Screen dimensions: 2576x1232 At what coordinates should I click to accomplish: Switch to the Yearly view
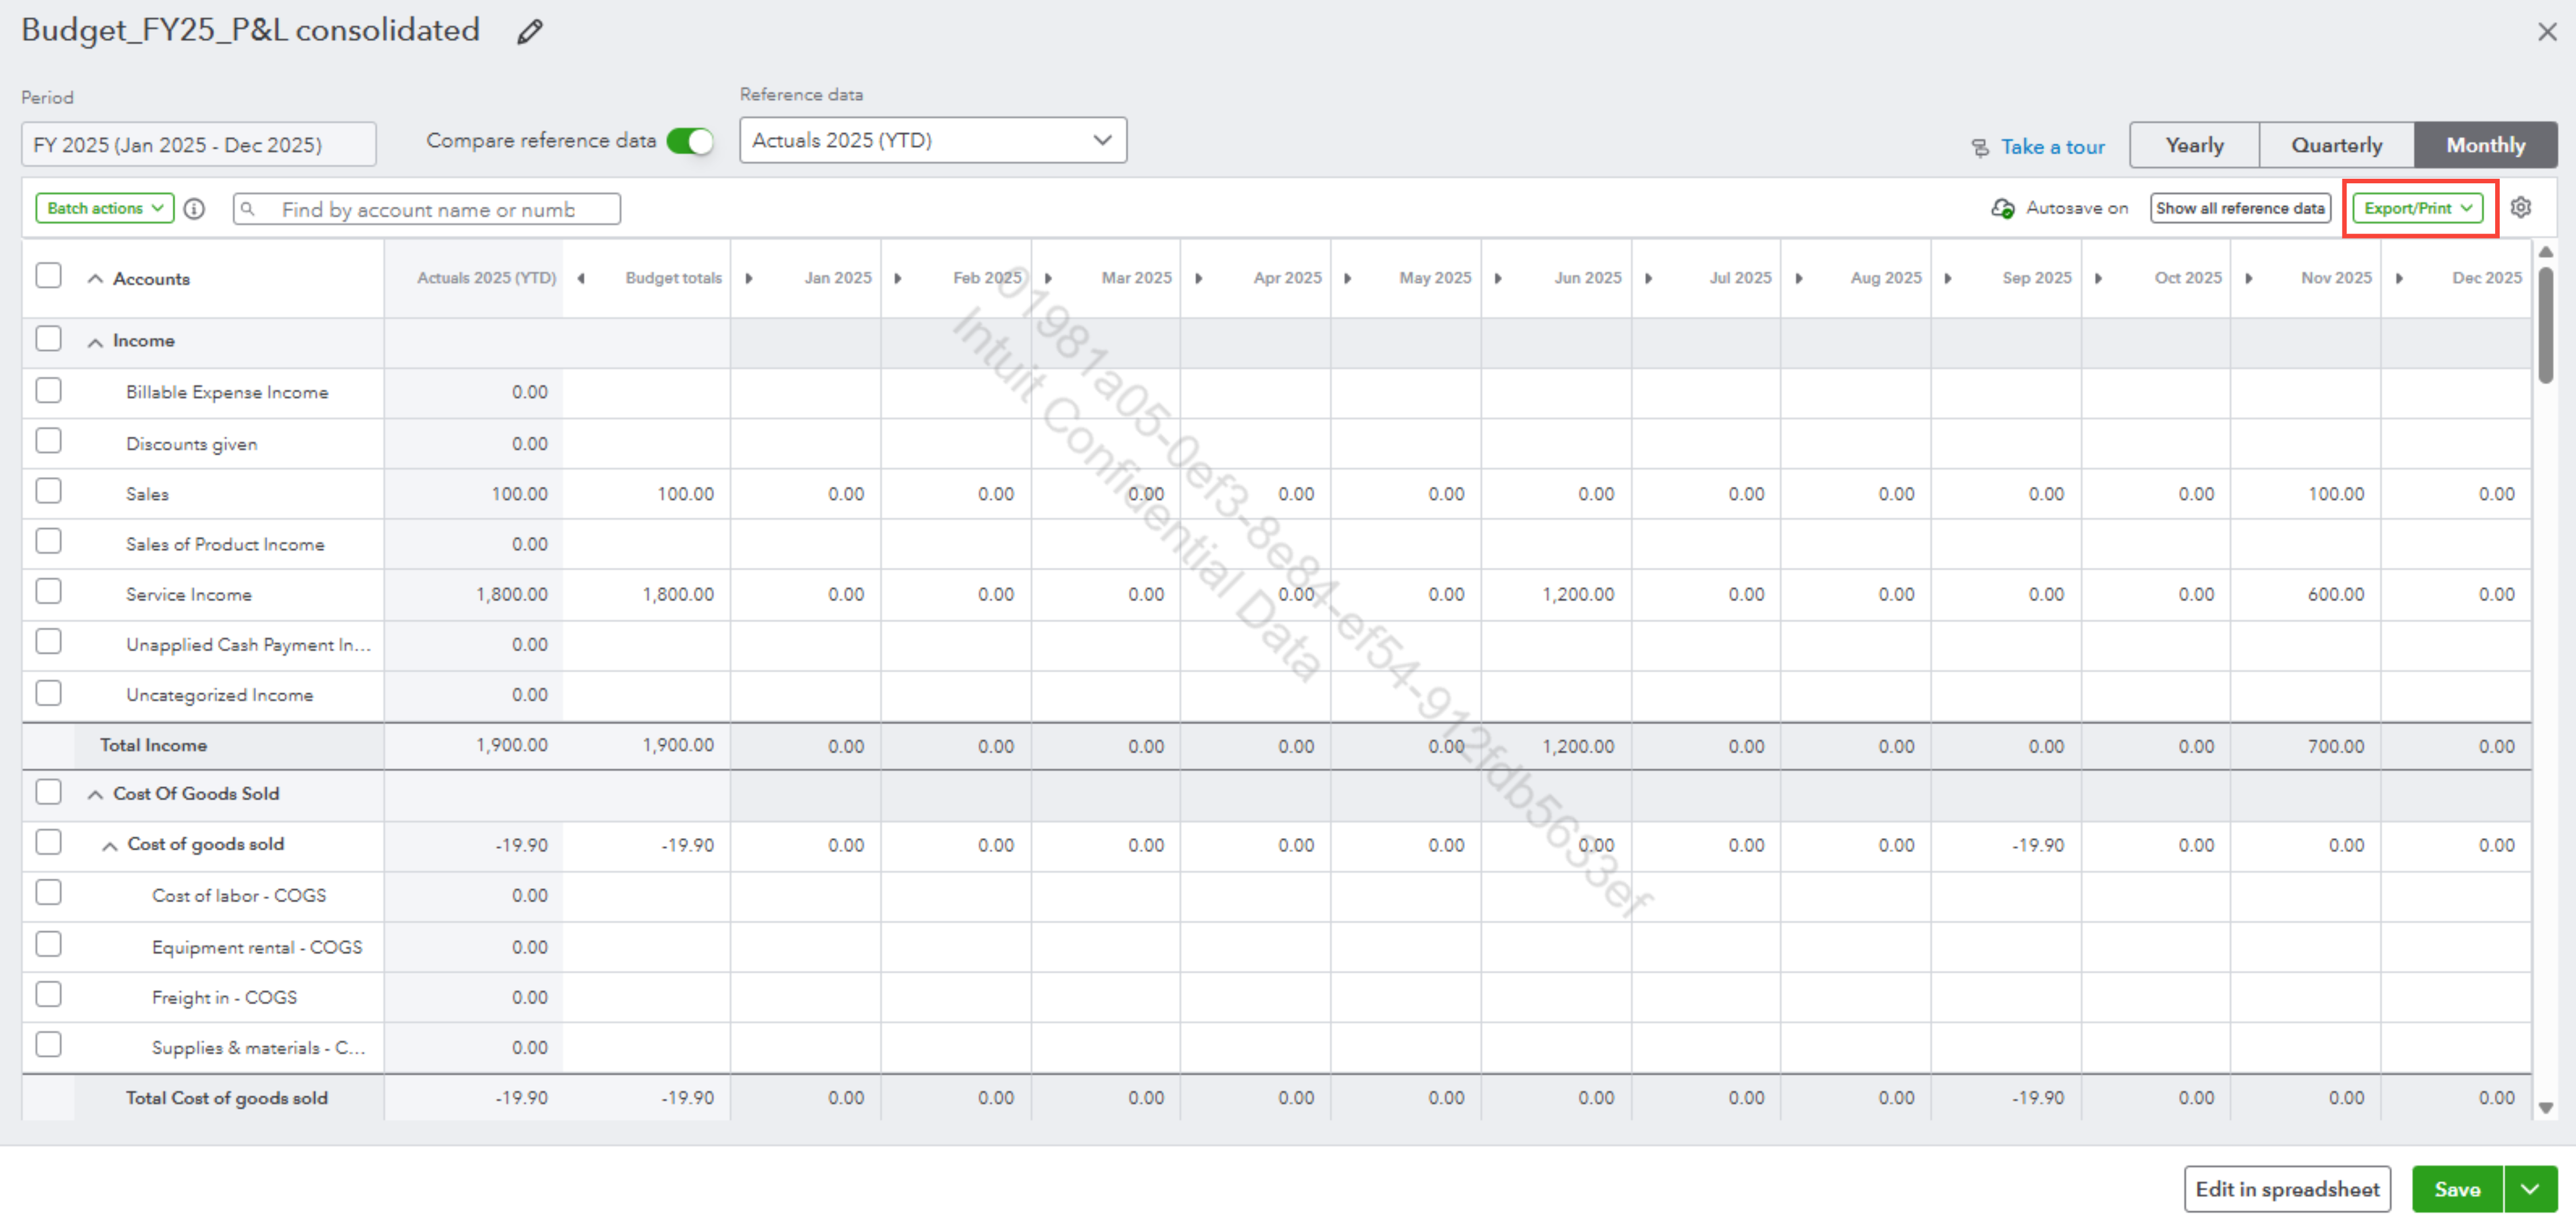2194,145
